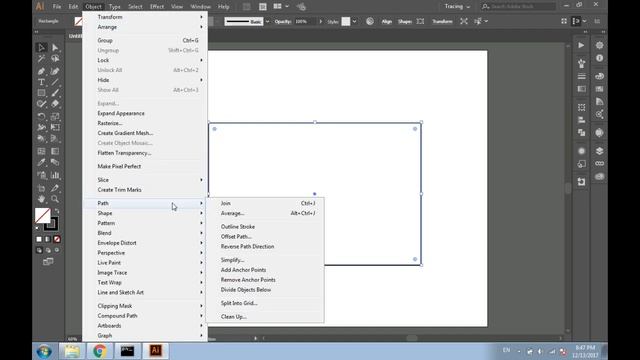Screen dimensions: 640x360
Task: Select the Type tool
Action: point(41,82)
